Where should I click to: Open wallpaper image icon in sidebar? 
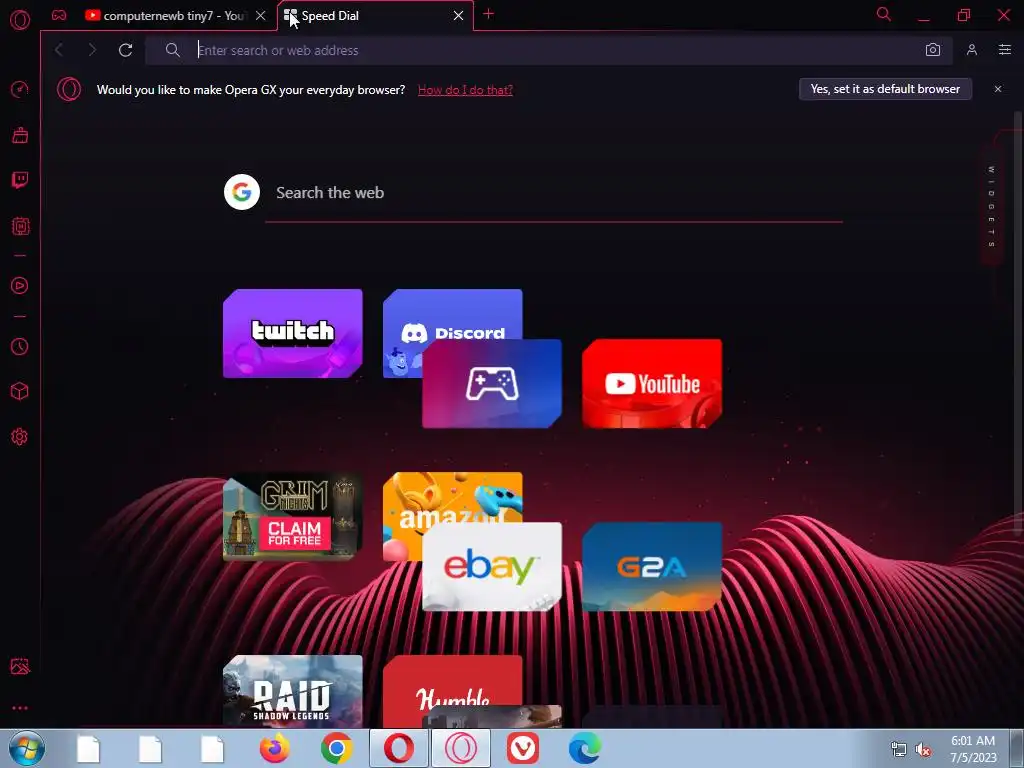click(x=20, y=666)
